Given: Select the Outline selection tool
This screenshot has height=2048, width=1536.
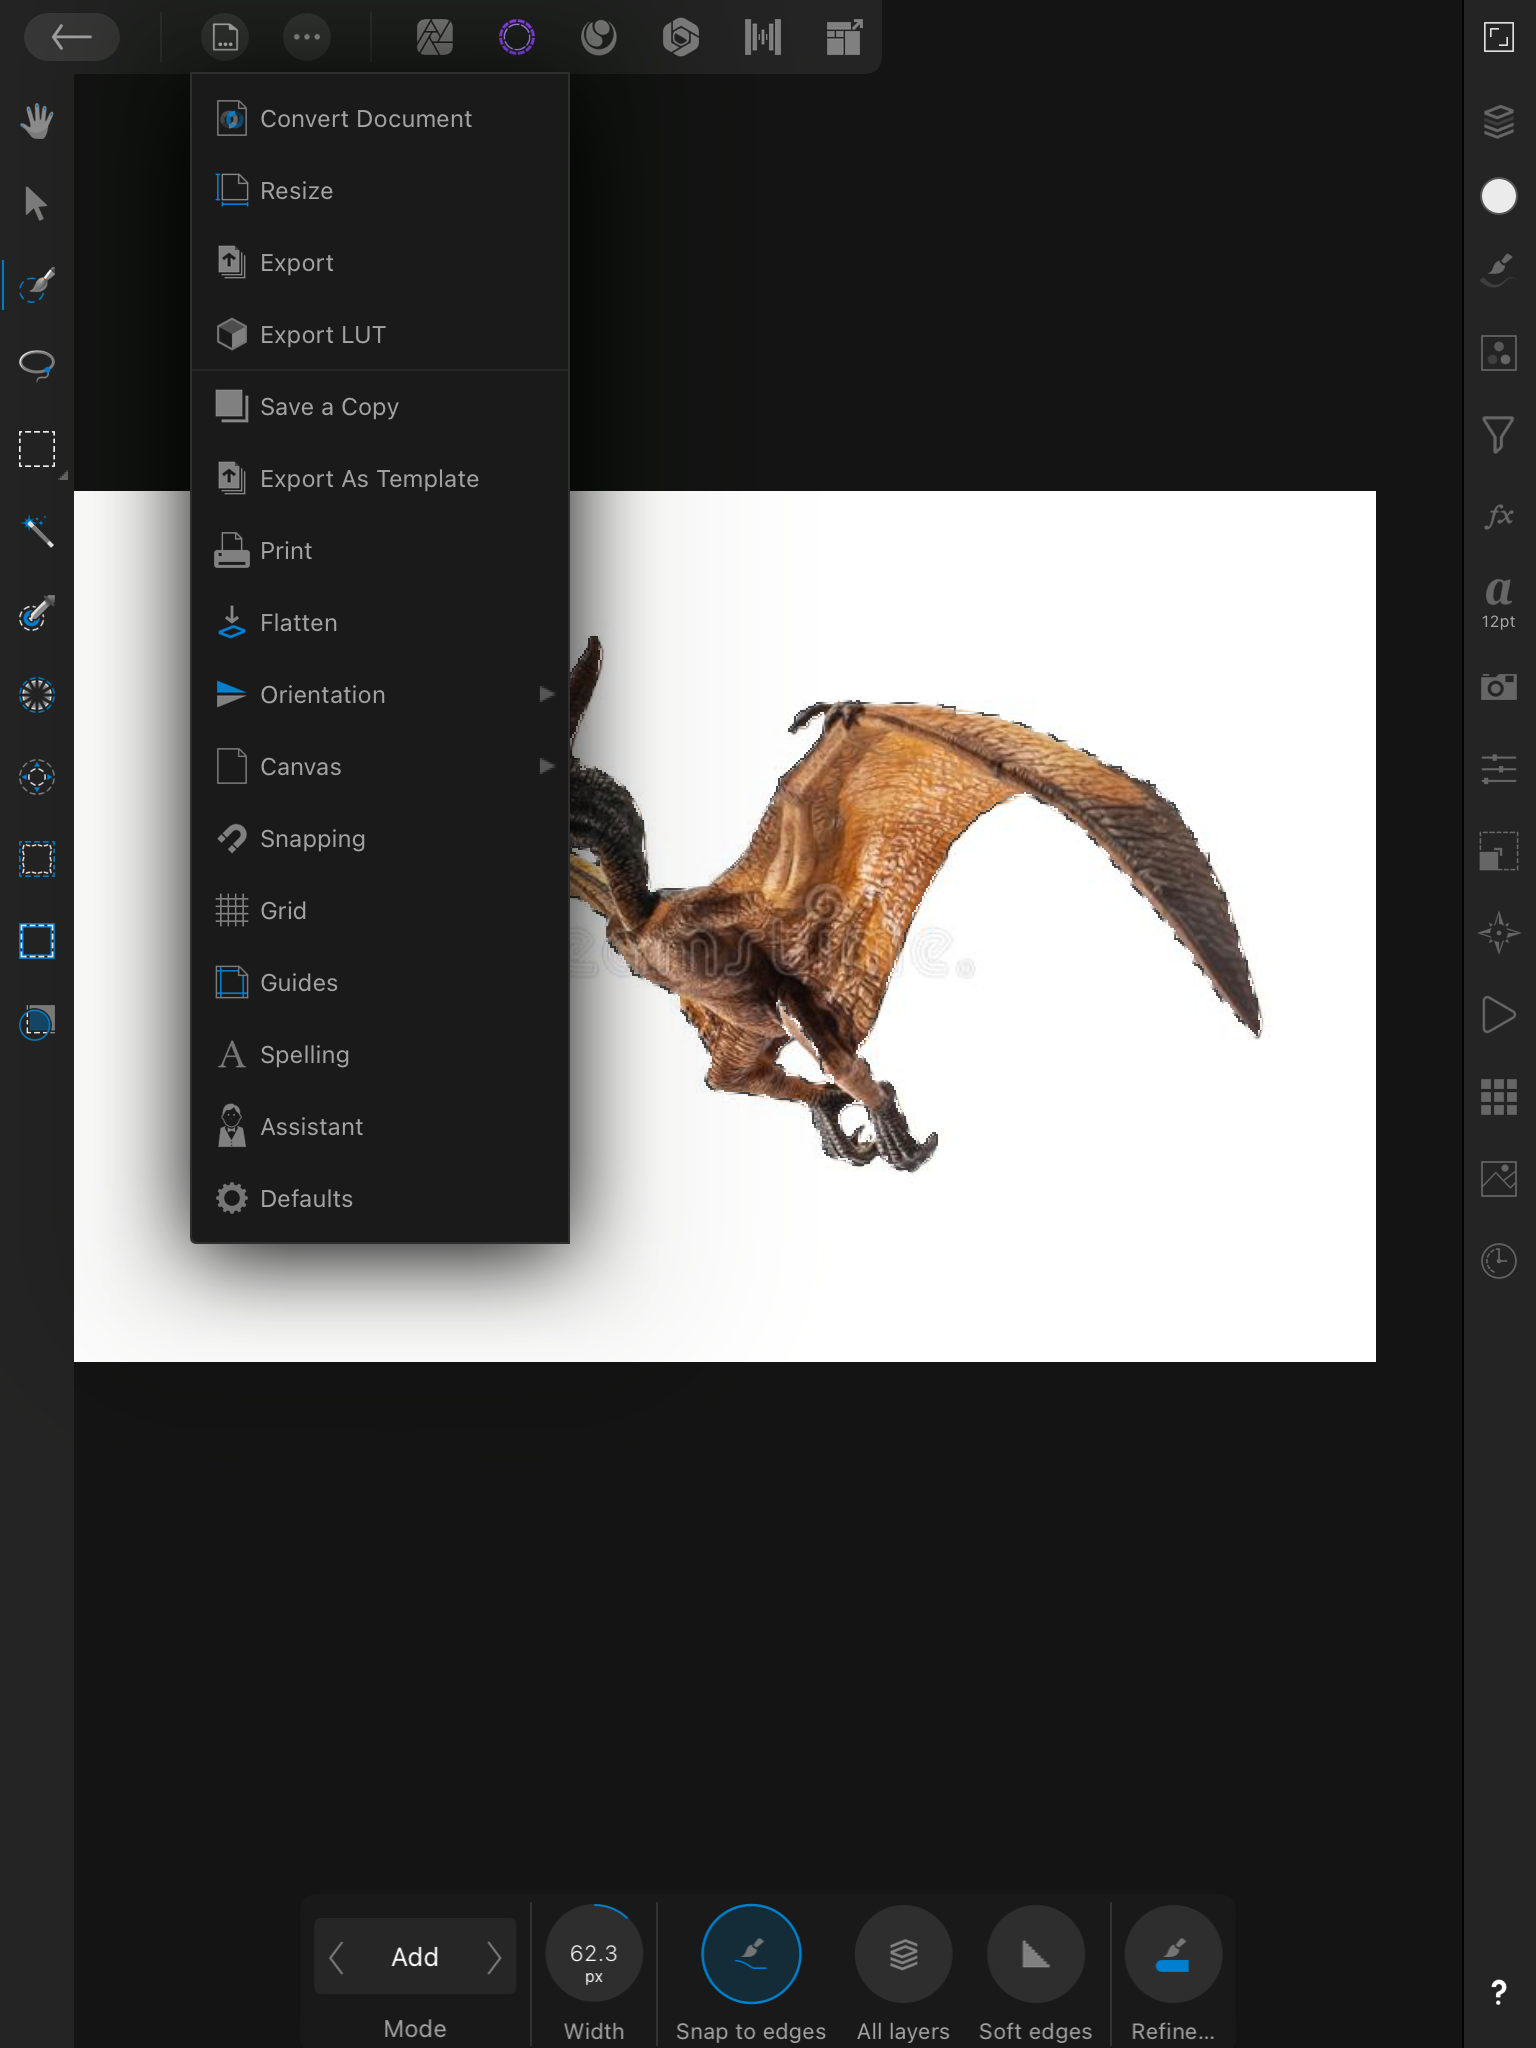Looking at the screenshot, I should pyautogui.click(x=37, y=942).
